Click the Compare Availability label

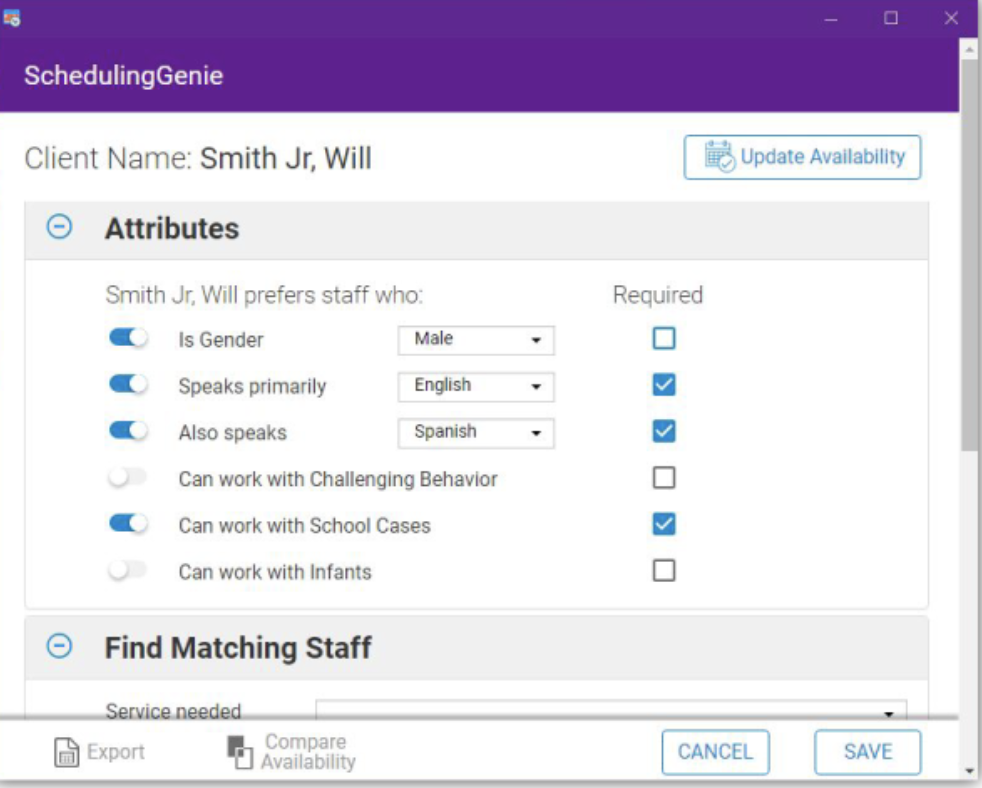click(308, 752)
